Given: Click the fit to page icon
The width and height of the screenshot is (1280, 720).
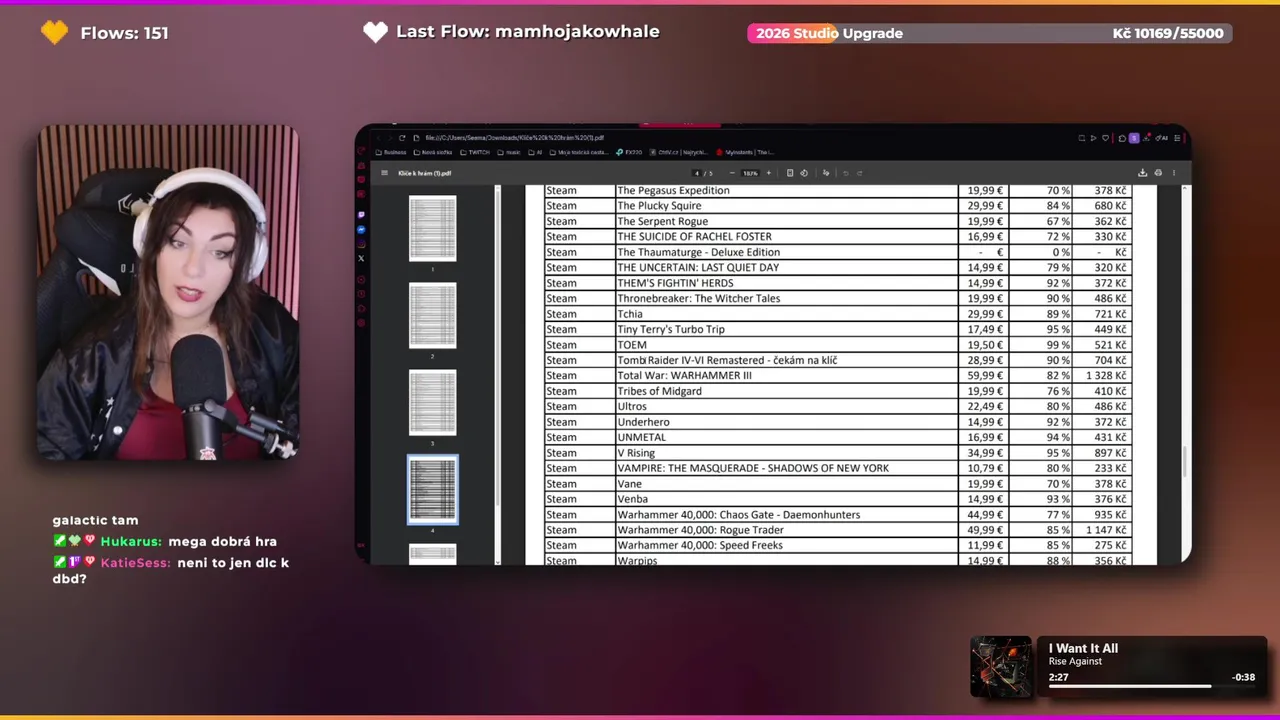Looking at the screenshot, I should coord(790,173).
